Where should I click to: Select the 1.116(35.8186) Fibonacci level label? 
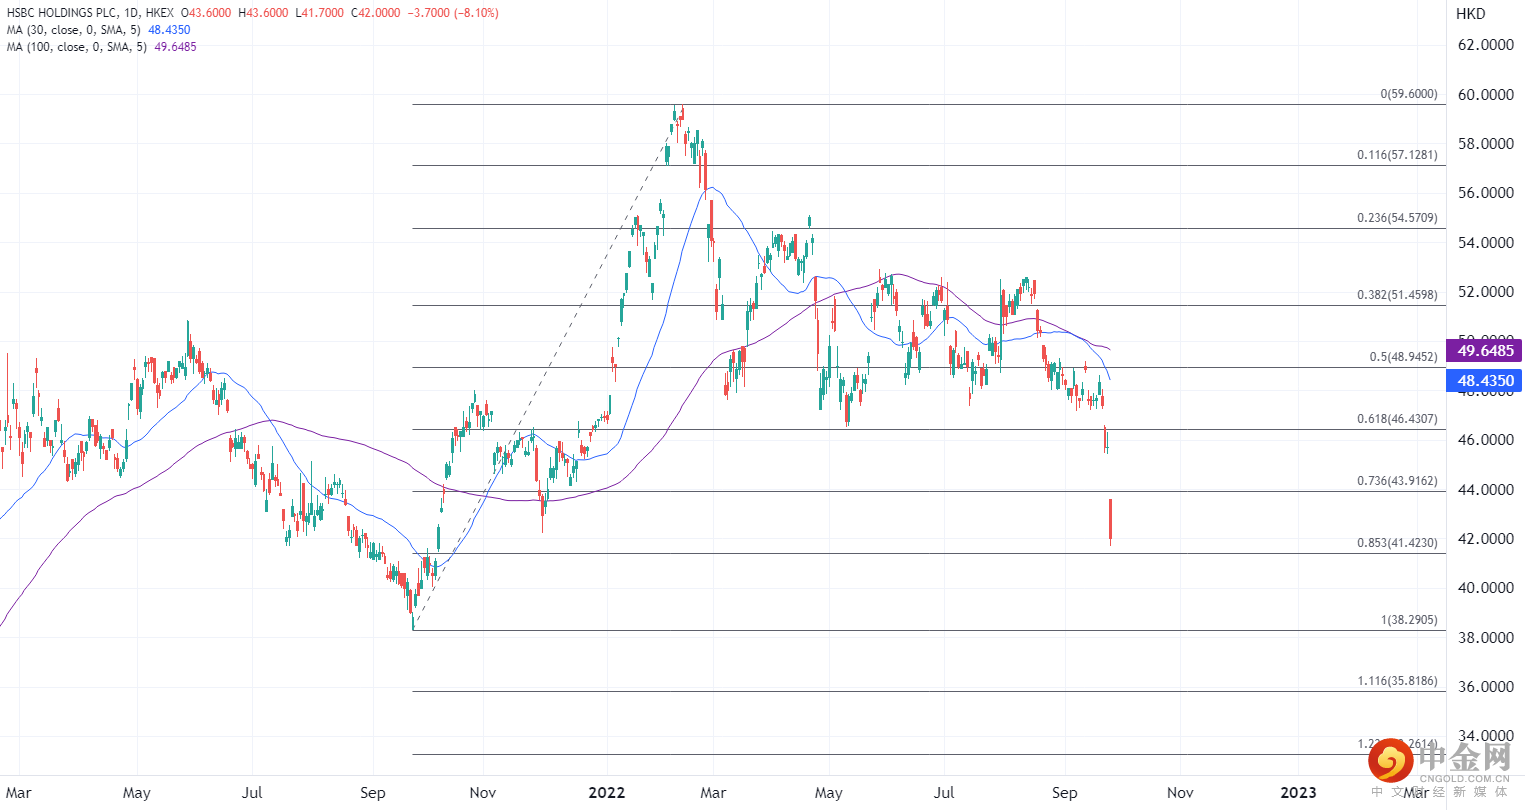1397,681
